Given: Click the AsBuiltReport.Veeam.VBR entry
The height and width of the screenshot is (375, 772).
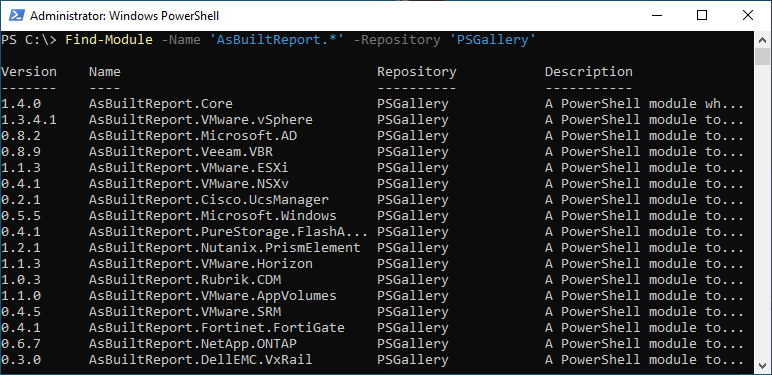Looking at the screenshot, I should coord(181,152).
